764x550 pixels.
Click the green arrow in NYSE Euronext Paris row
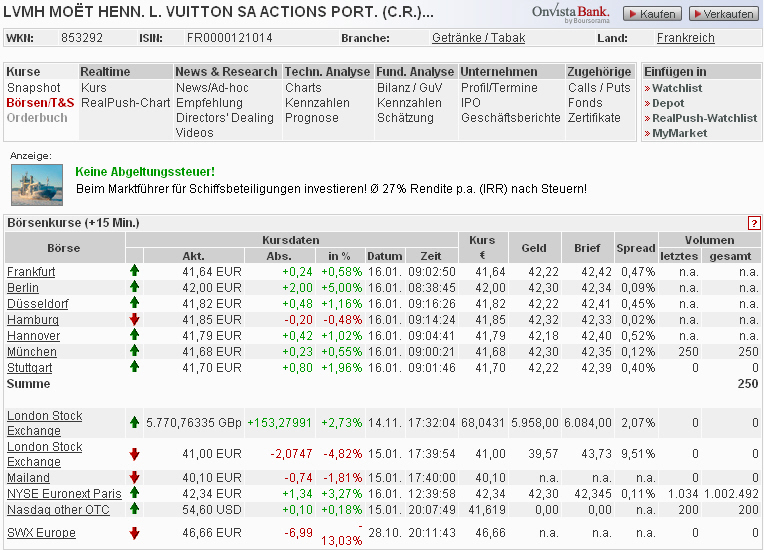[x=134, y=493]
